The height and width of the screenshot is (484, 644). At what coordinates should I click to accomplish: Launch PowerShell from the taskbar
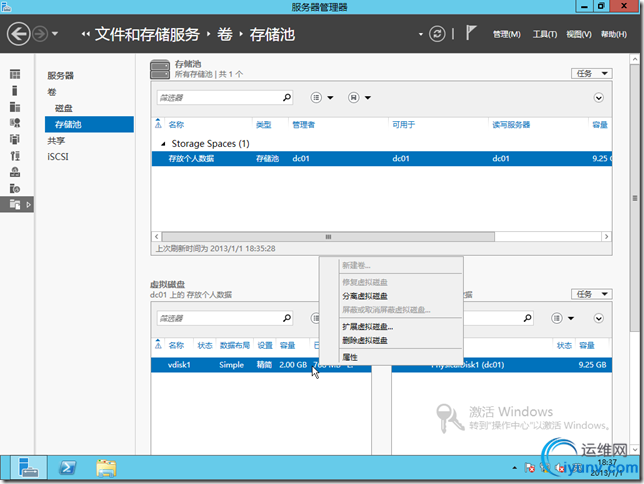[x=68, y=467]
